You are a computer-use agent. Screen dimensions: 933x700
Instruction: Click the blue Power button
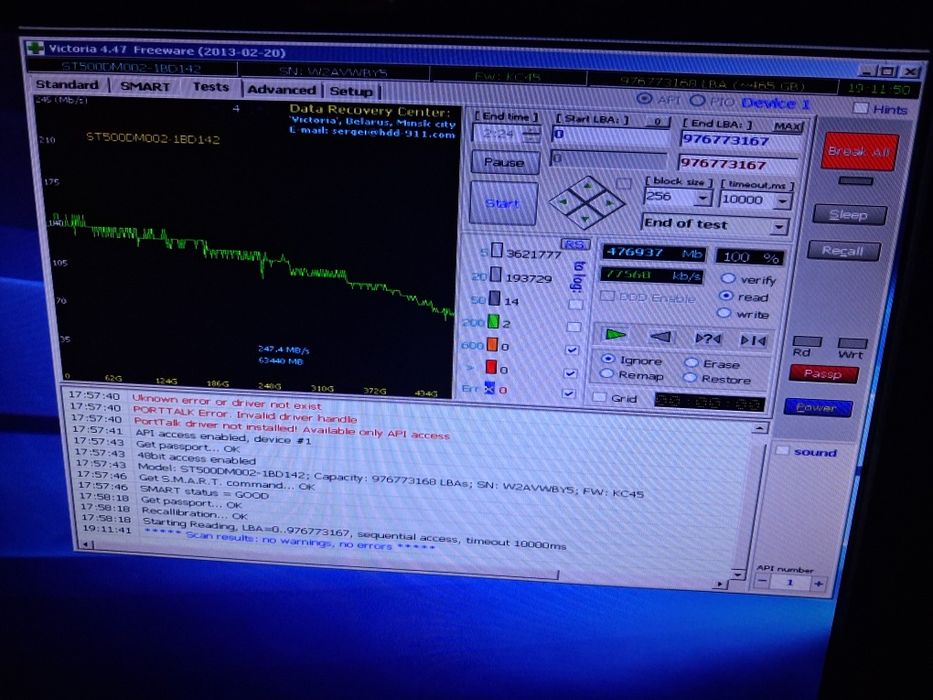[x=817, y=408]
